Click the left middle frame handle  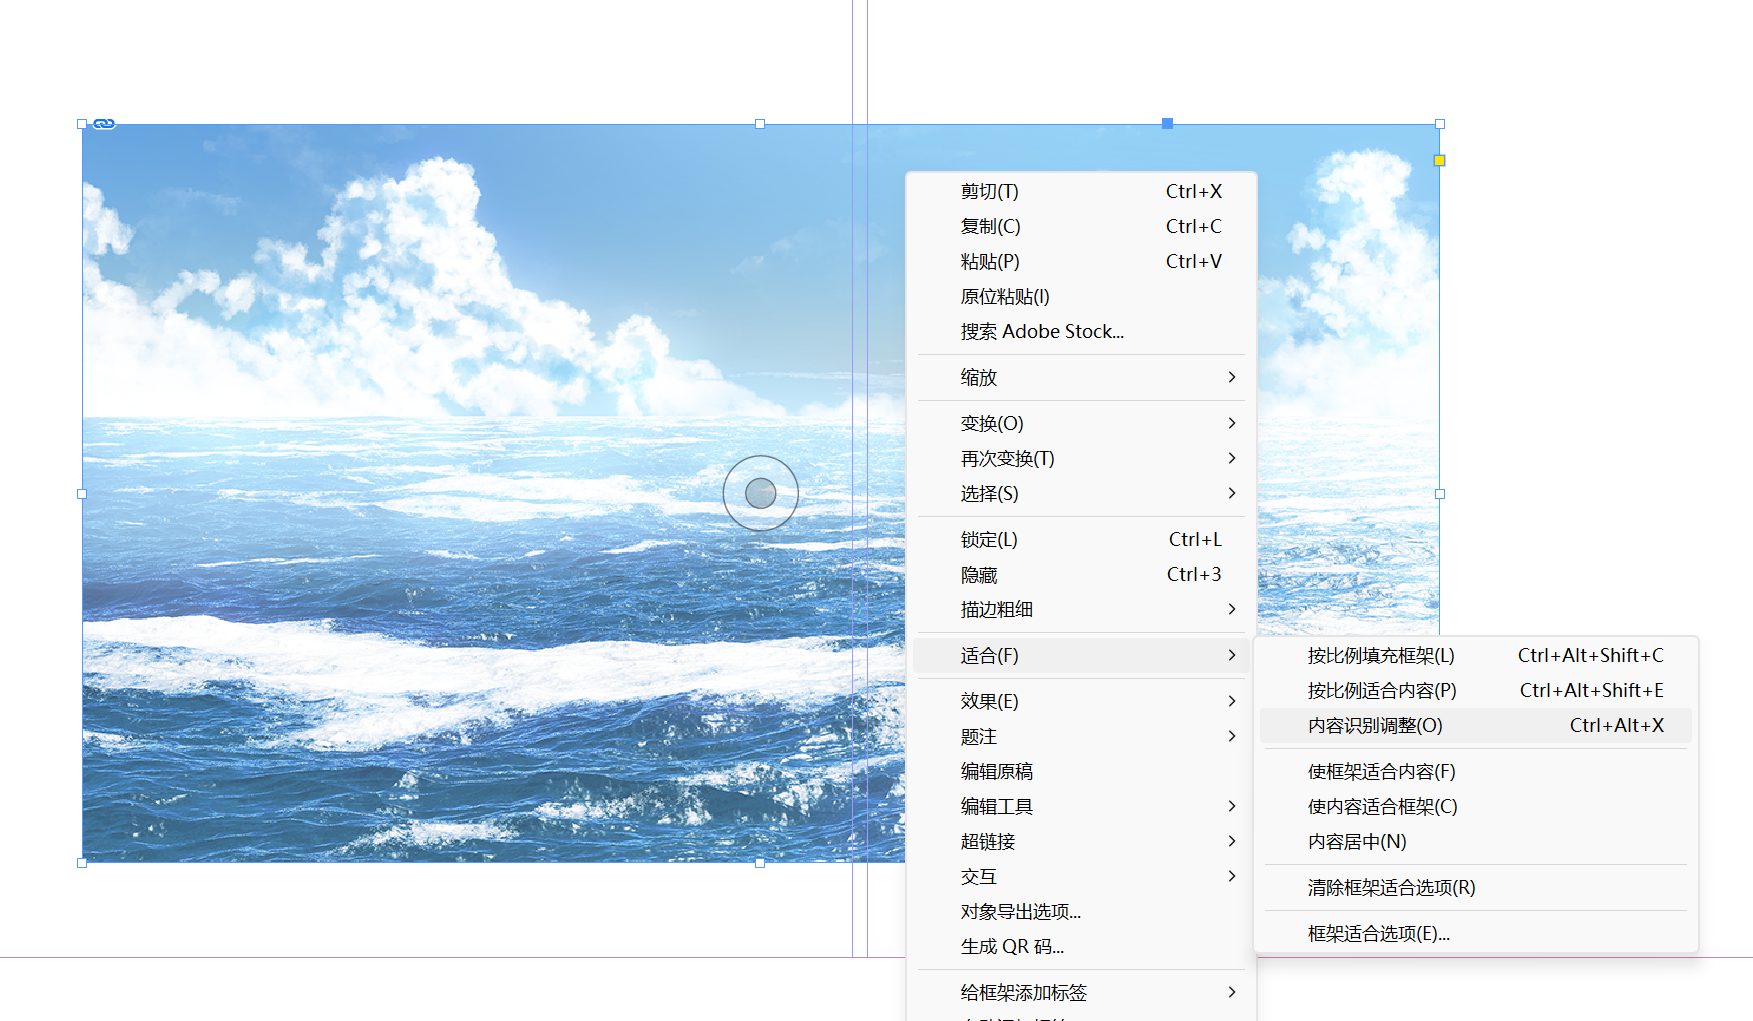click(x=82, y=494)
